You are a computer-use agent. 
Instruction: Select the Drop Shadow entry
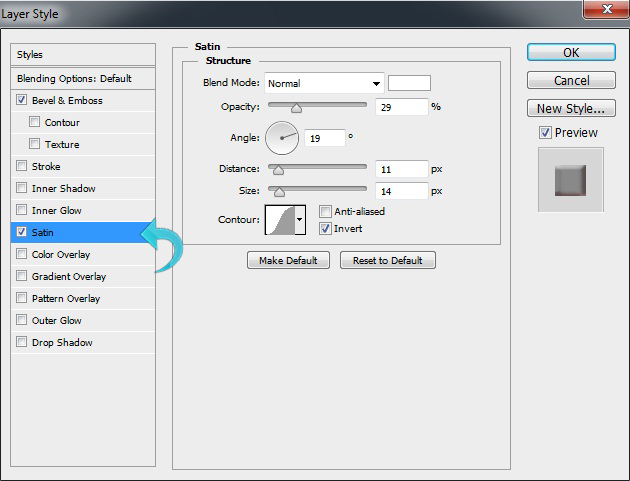click(62, 342)
